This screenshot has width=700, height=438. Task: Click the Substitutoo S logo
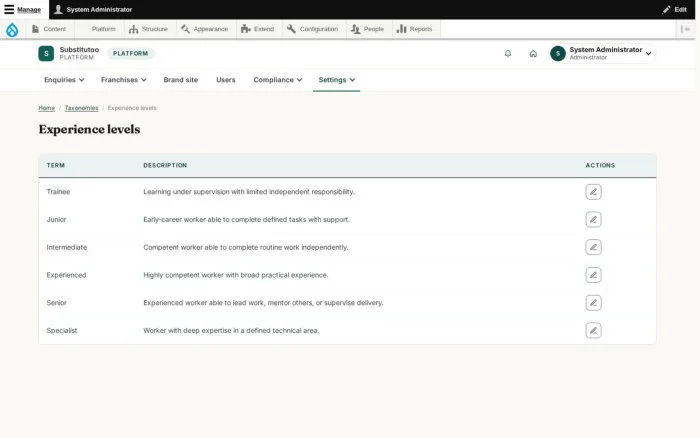pyautogui.click(x=46, y=54)
